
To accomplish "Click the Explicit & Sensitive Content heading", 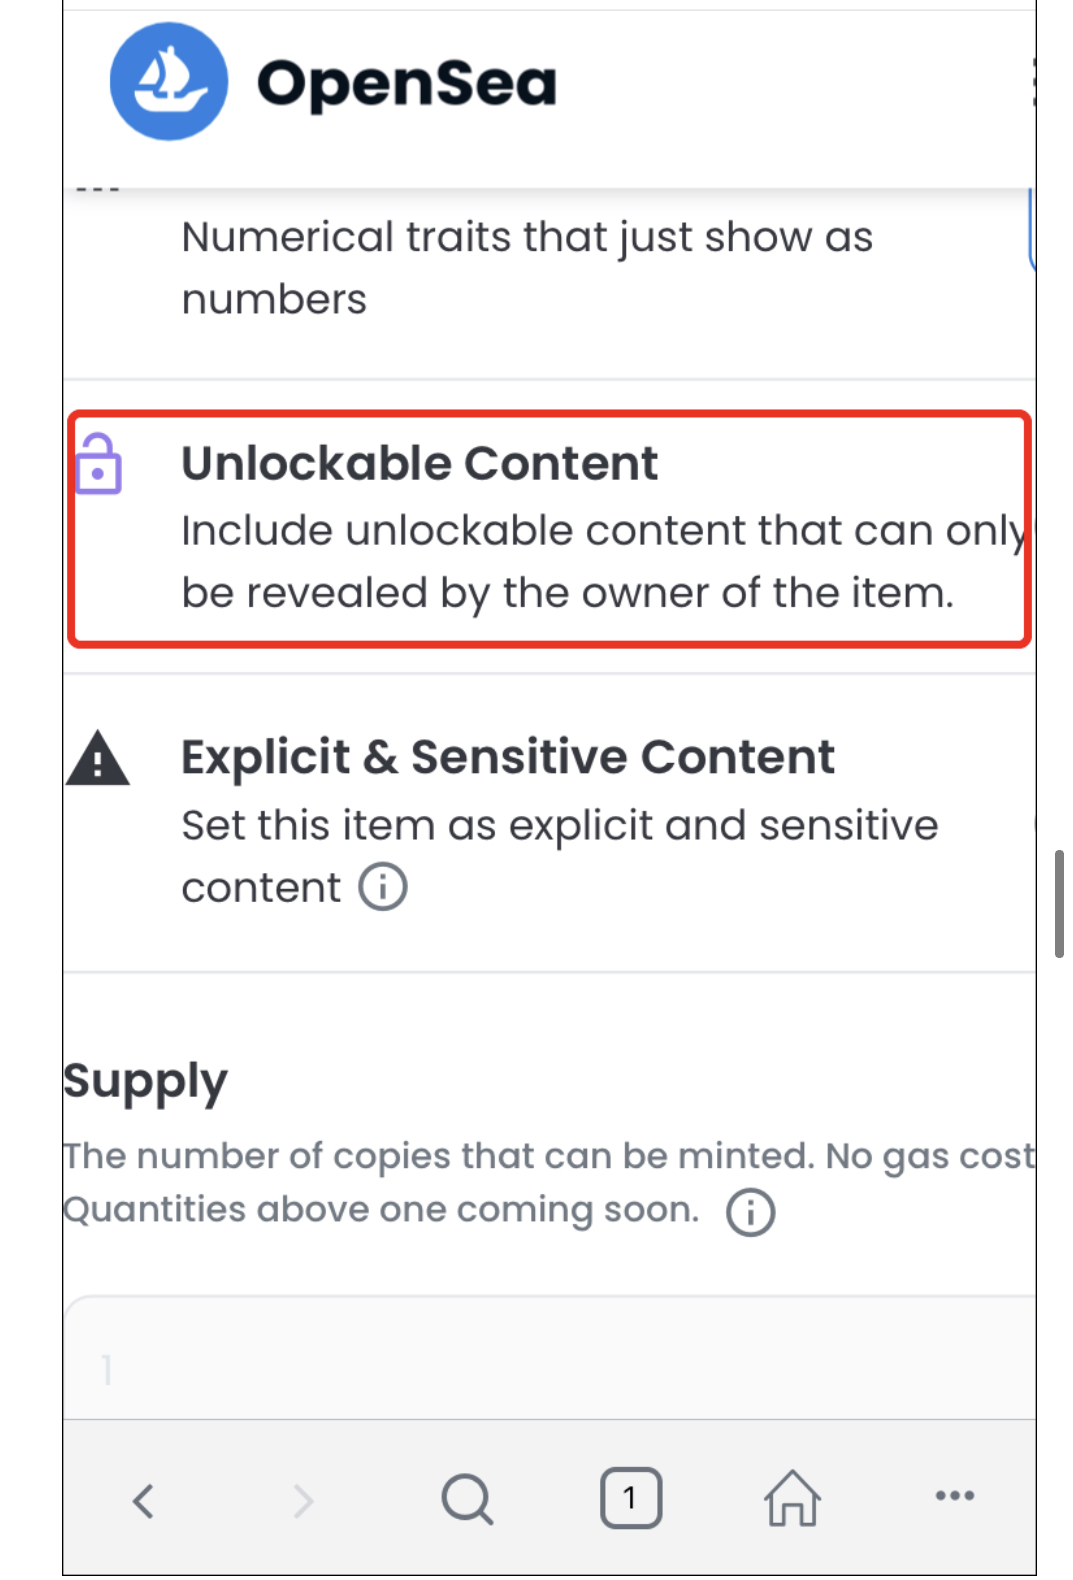I will pyautogui.click(x=508, y=757).
